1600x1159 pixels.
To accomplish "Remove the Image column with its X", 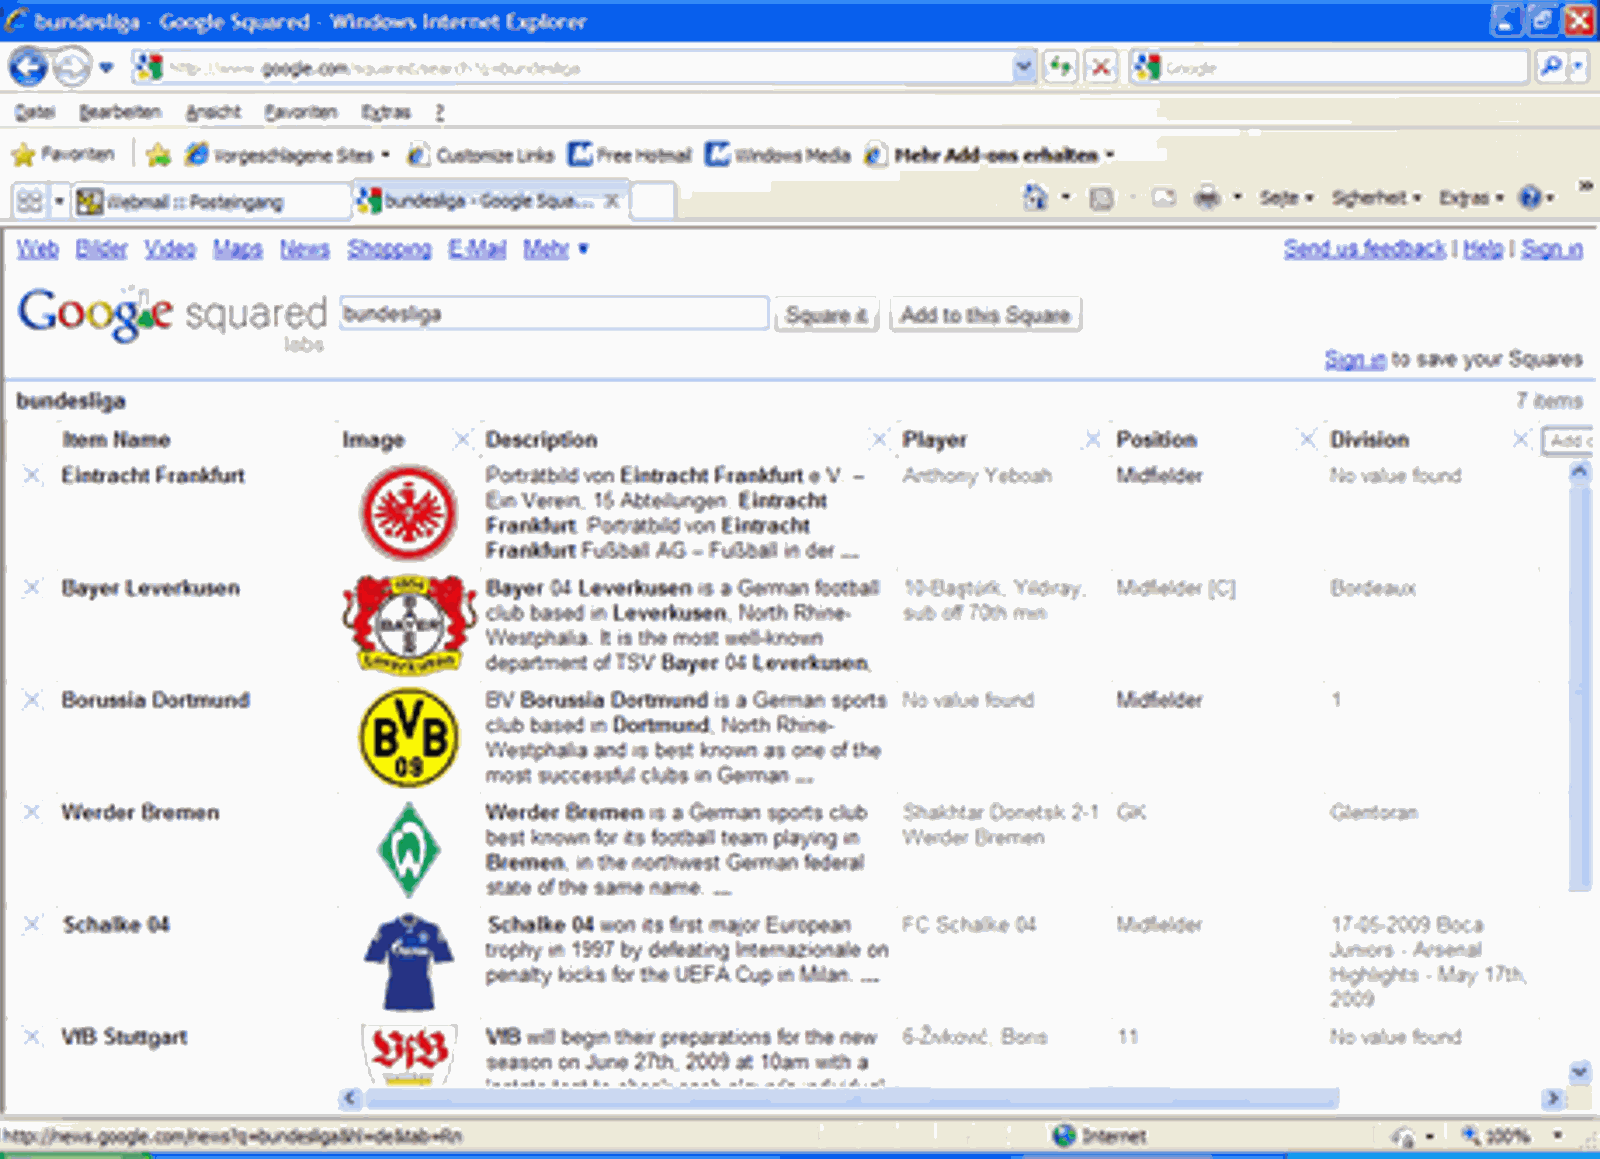I will [x=461, y=439].
